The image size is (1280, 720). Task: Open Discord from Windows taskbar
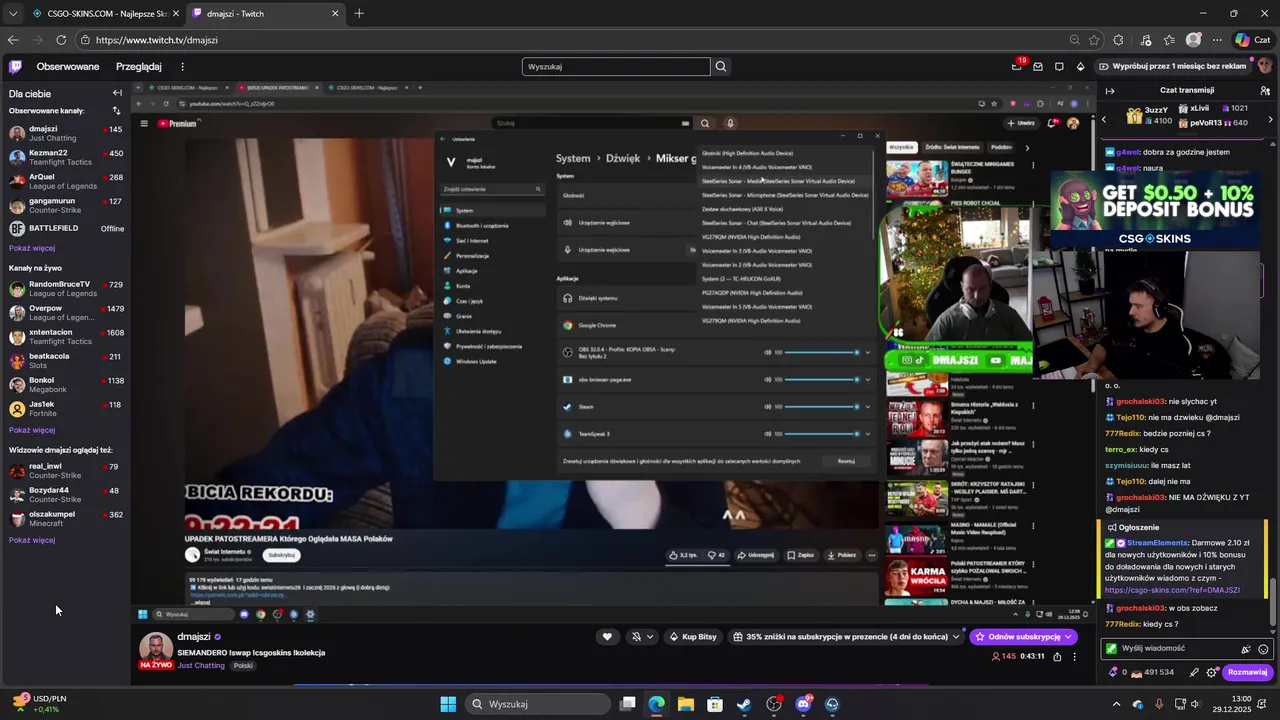pyautogui.click(x=803, y=704)
